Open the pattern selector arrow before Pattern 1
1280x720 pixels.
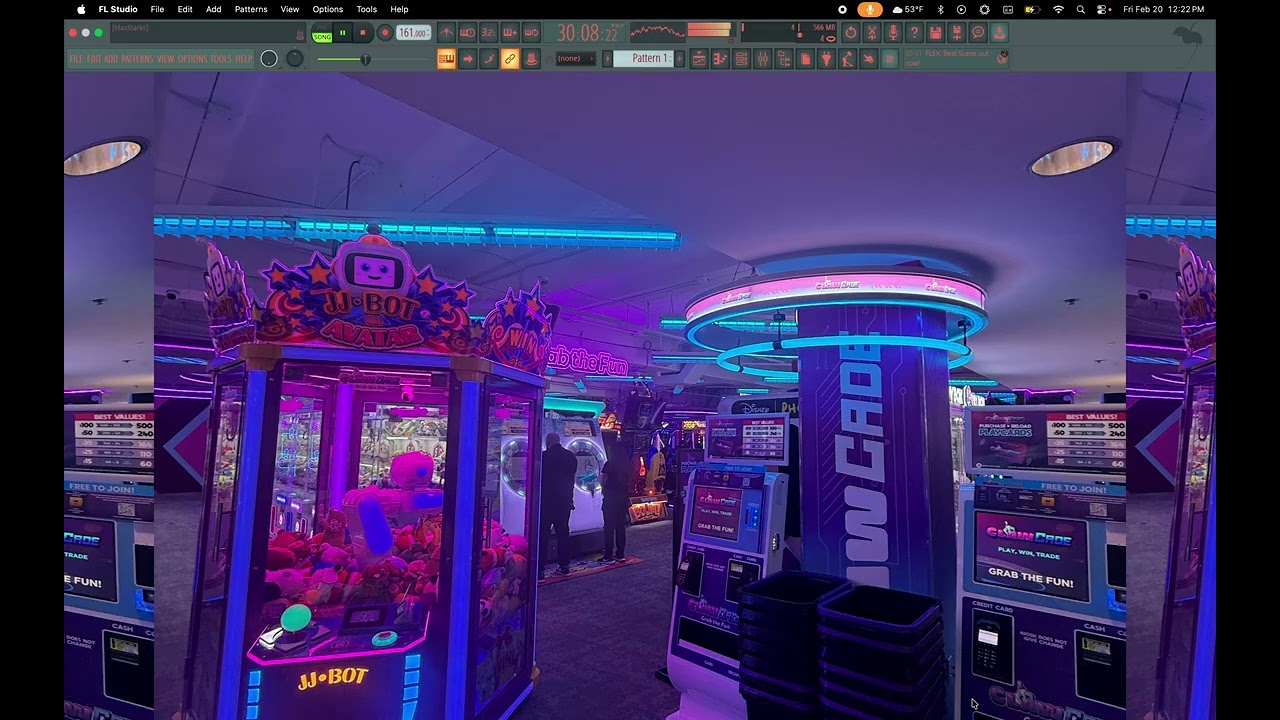pyautogui.click(x=607, y=58)
